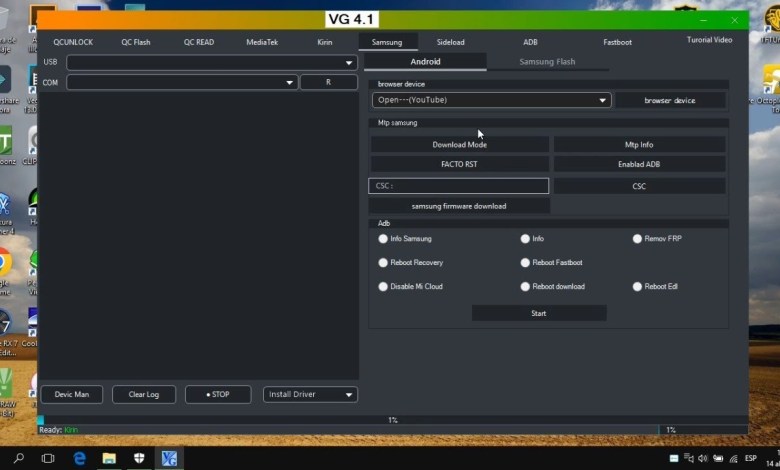Expand the COM port dropdown
780x470 pixels.
coord(290,83)
